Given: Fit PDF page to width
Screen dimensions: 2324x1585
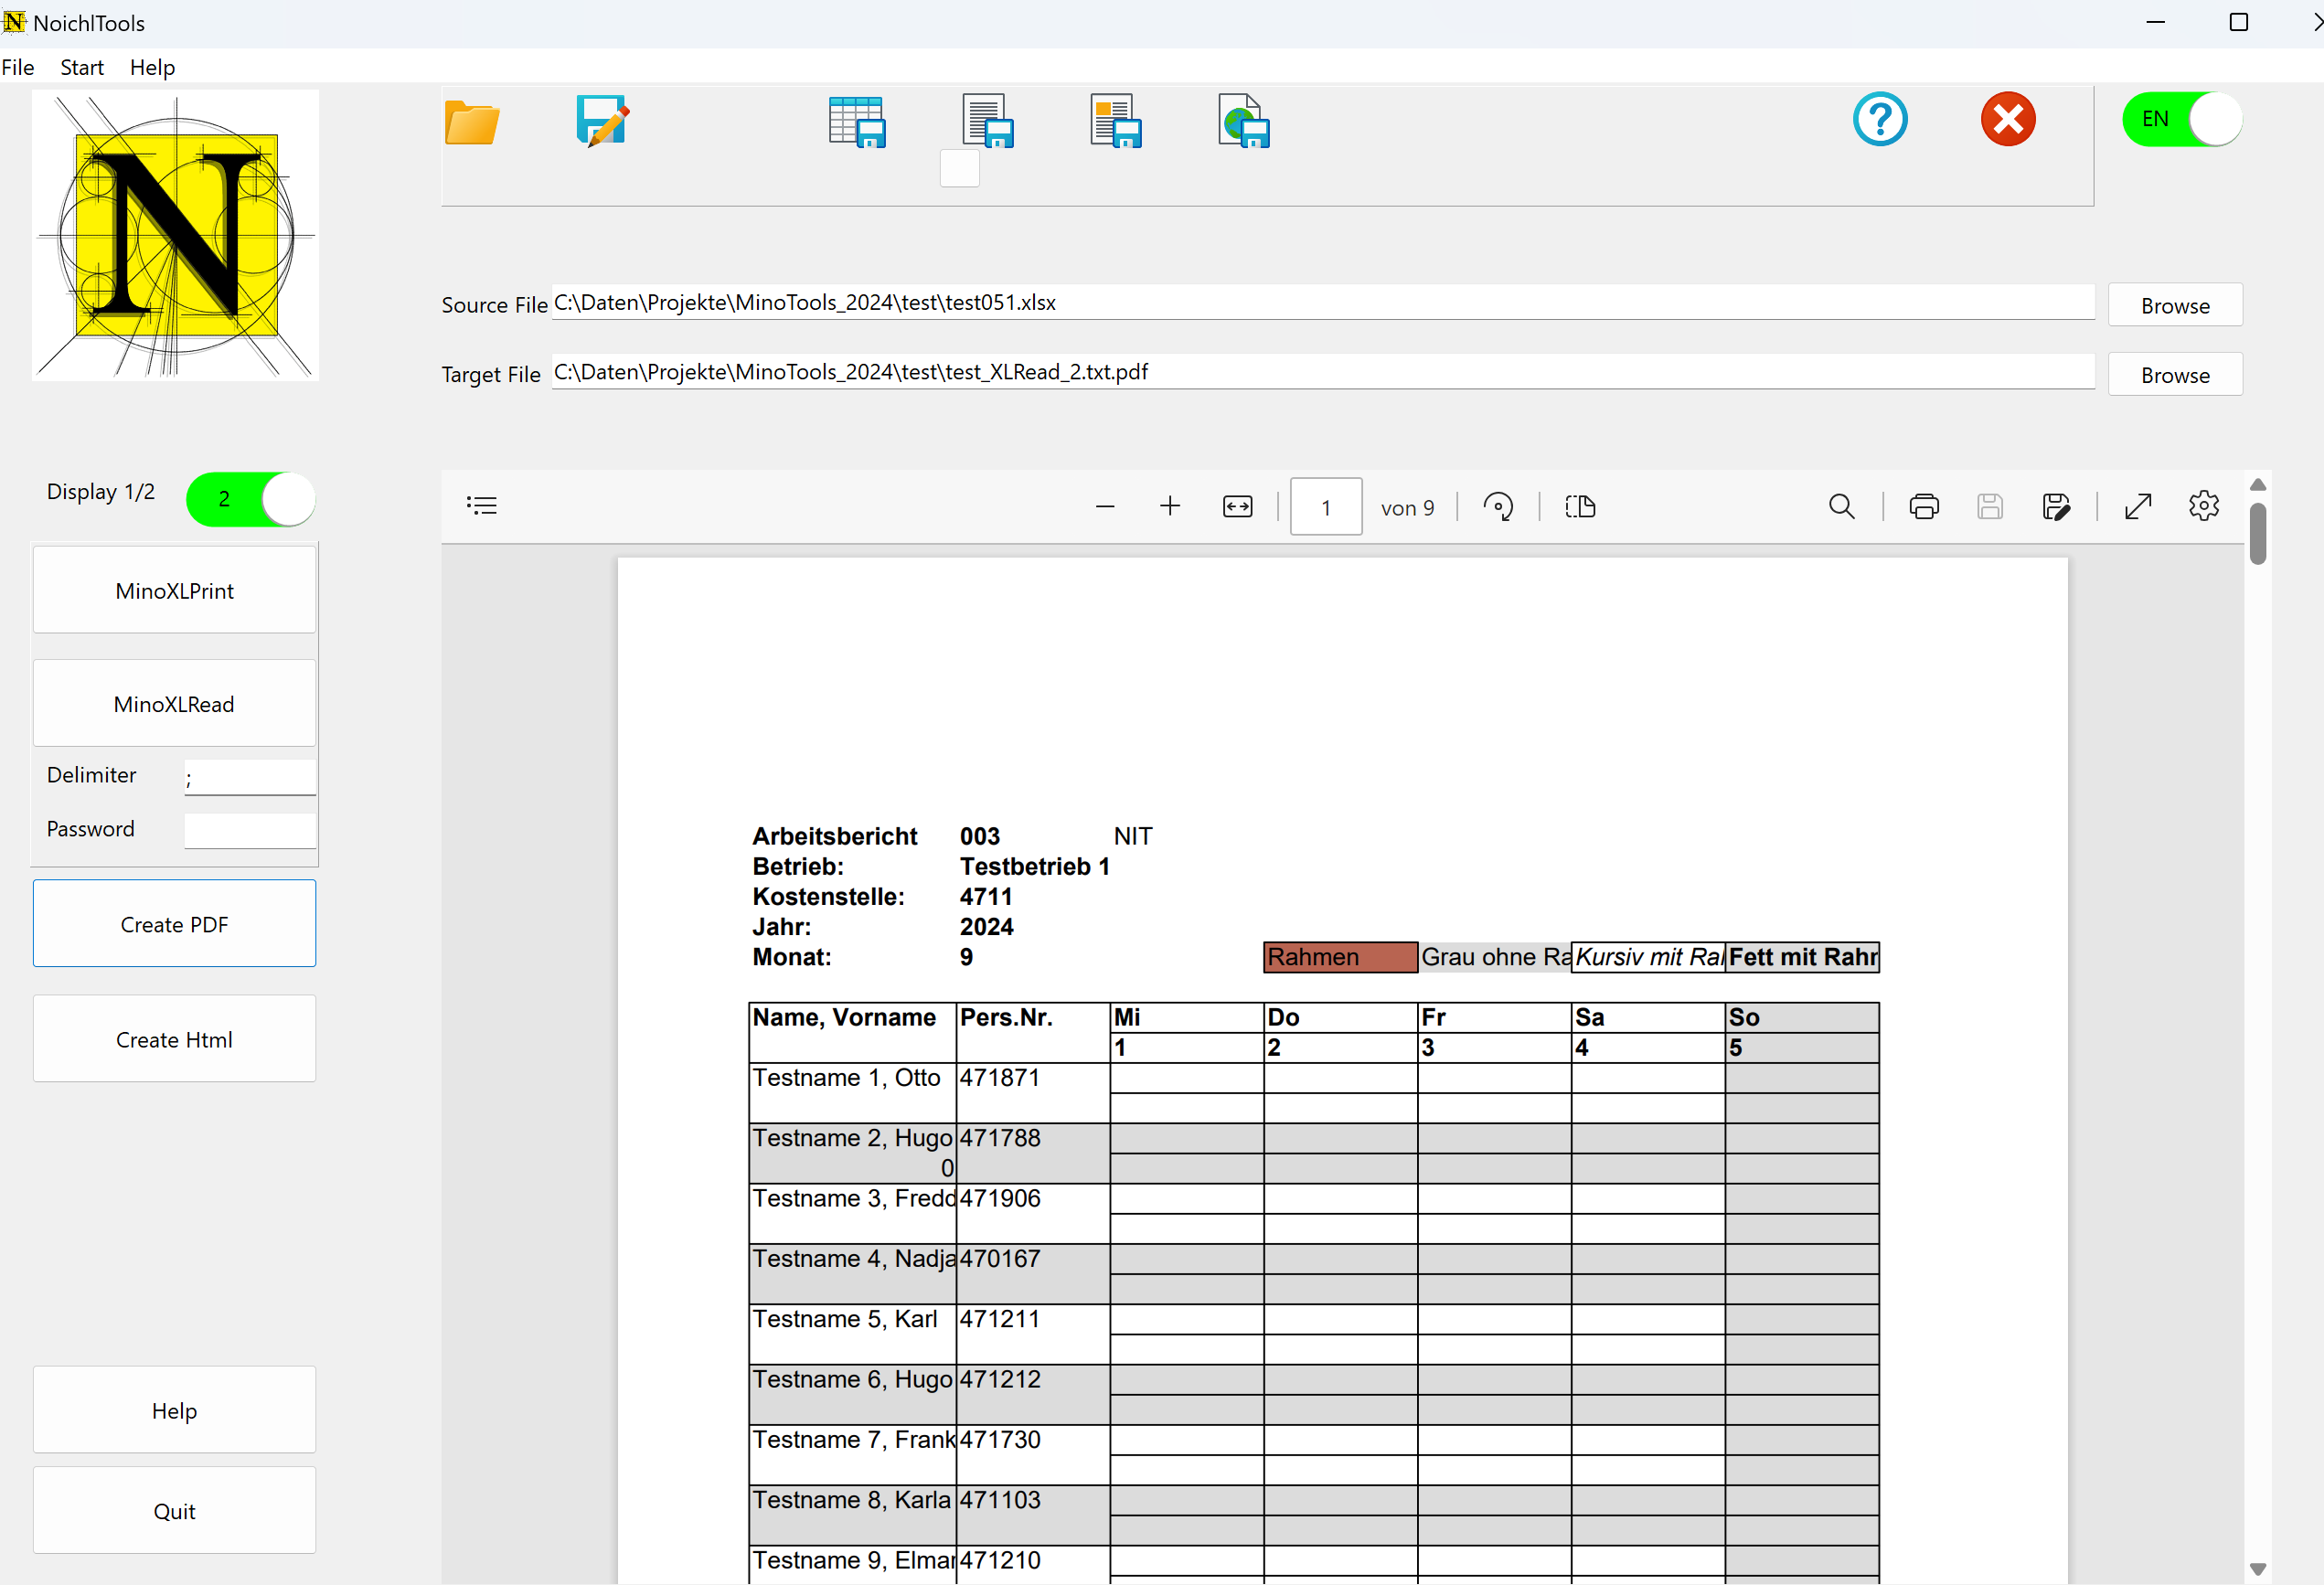Looking at the screenshot, I should pyautogui.click(x=1238, y=507).
